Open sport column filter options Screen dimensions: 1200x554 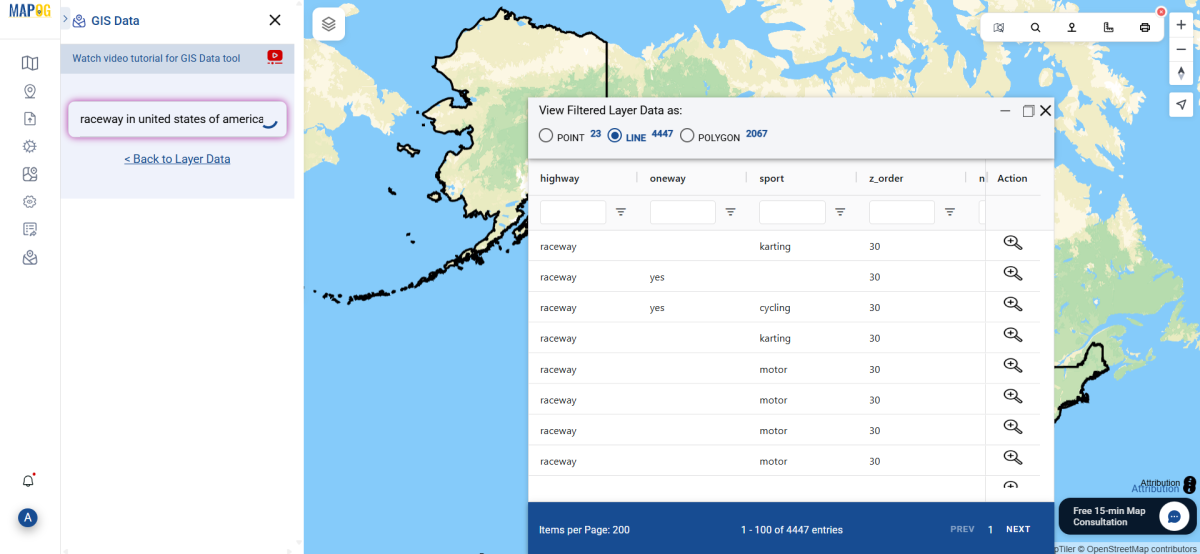pos(840,212)
